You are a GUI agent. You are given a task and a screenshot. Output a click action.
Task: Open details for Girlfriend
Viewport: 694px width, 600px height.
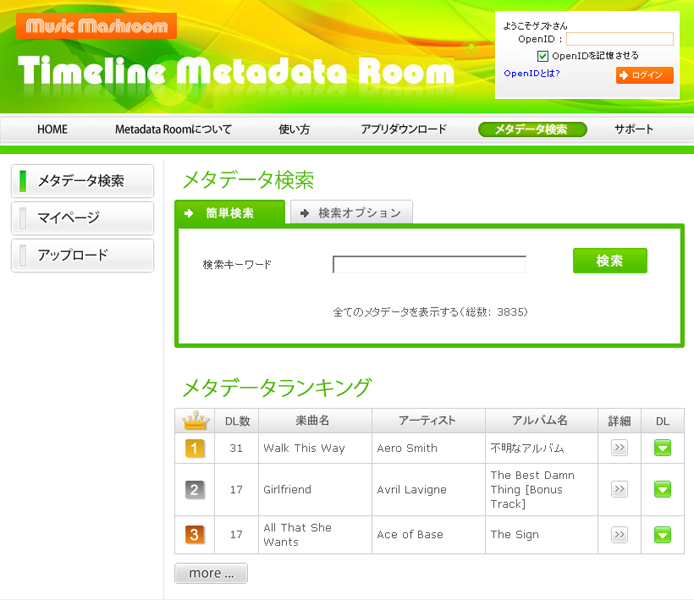(x=619, y=489)
